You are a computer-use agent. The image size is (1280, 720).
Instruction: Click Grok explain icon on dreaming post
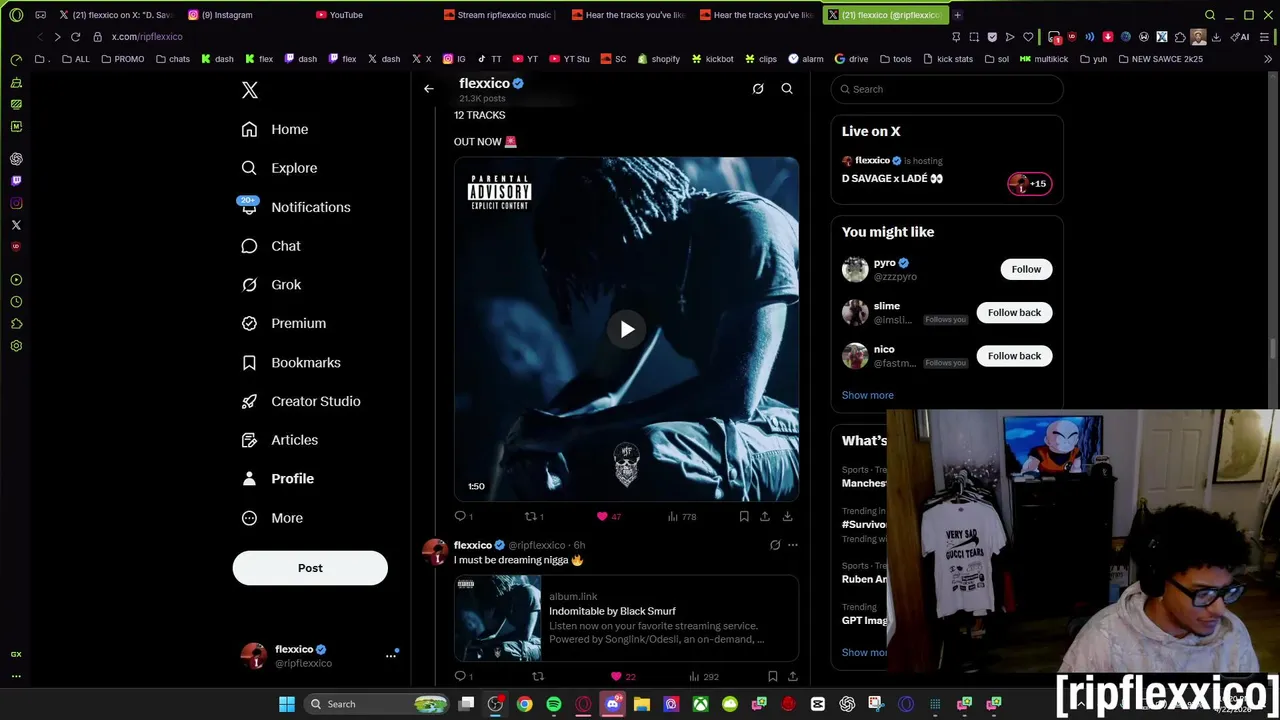point(775,545)
